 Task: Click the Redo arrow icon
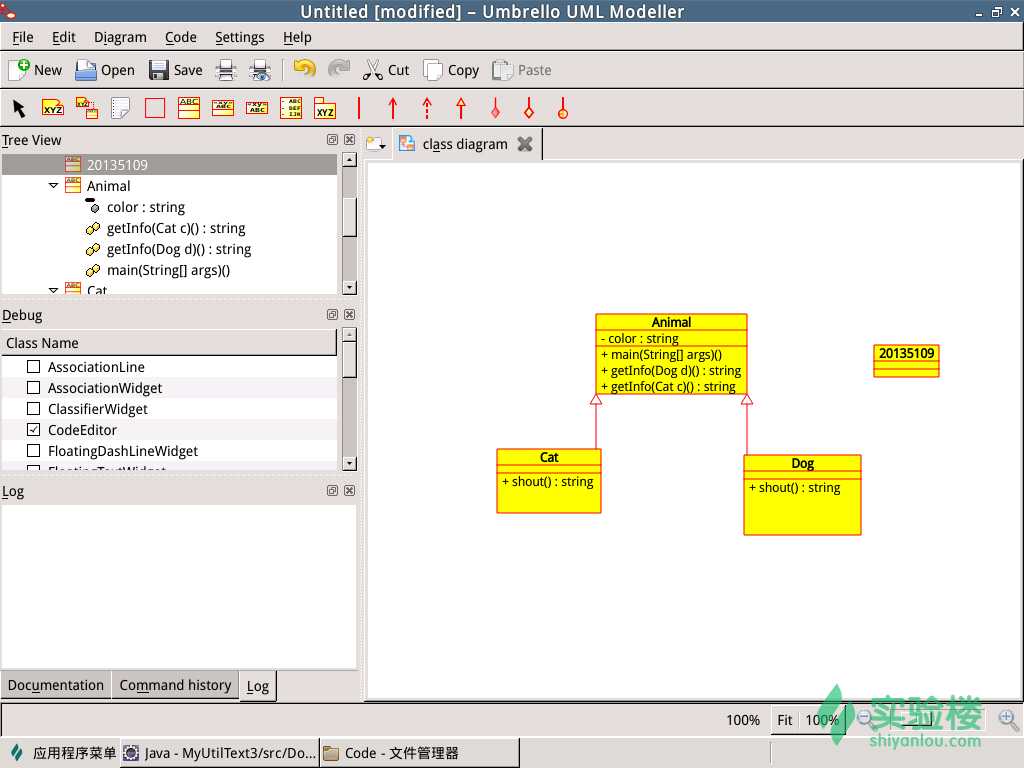click(x=339, y=69)
